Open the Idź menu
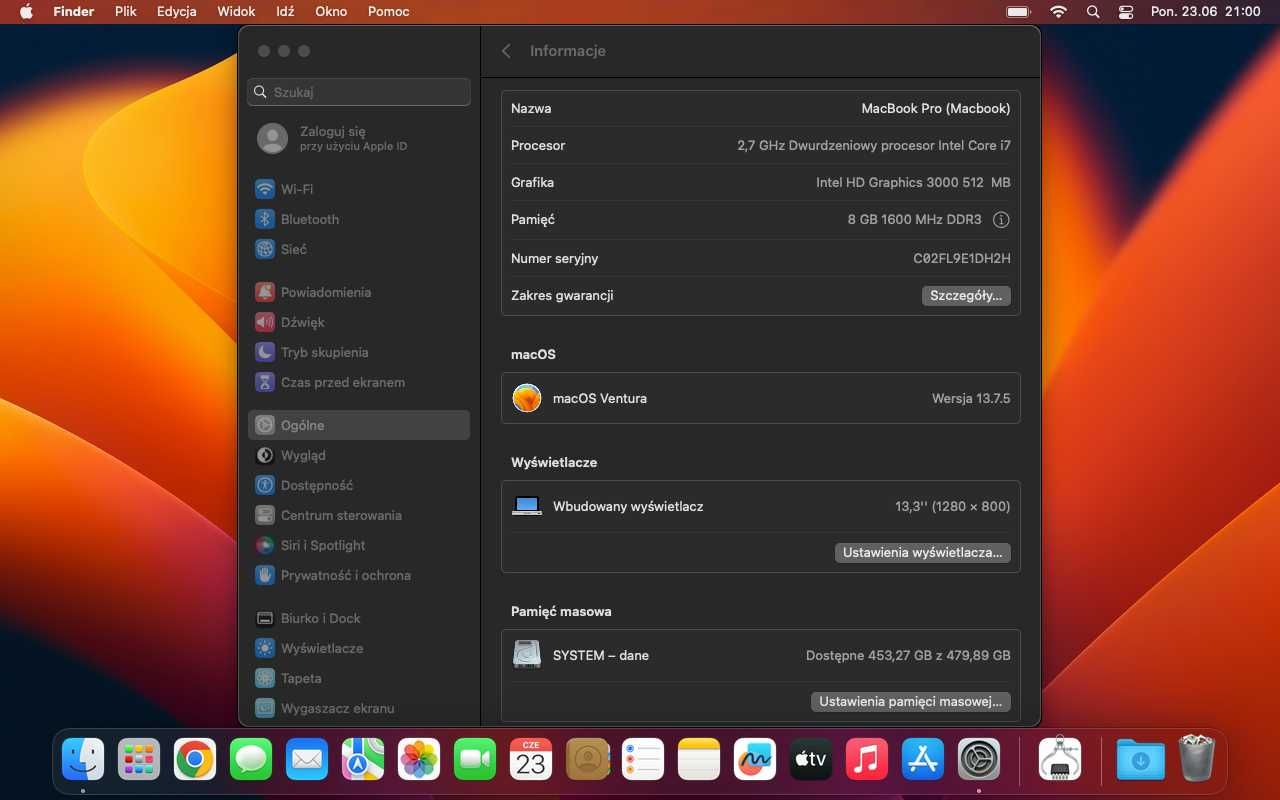Viewport: 1280px width, 800px height. pos(285,12)
